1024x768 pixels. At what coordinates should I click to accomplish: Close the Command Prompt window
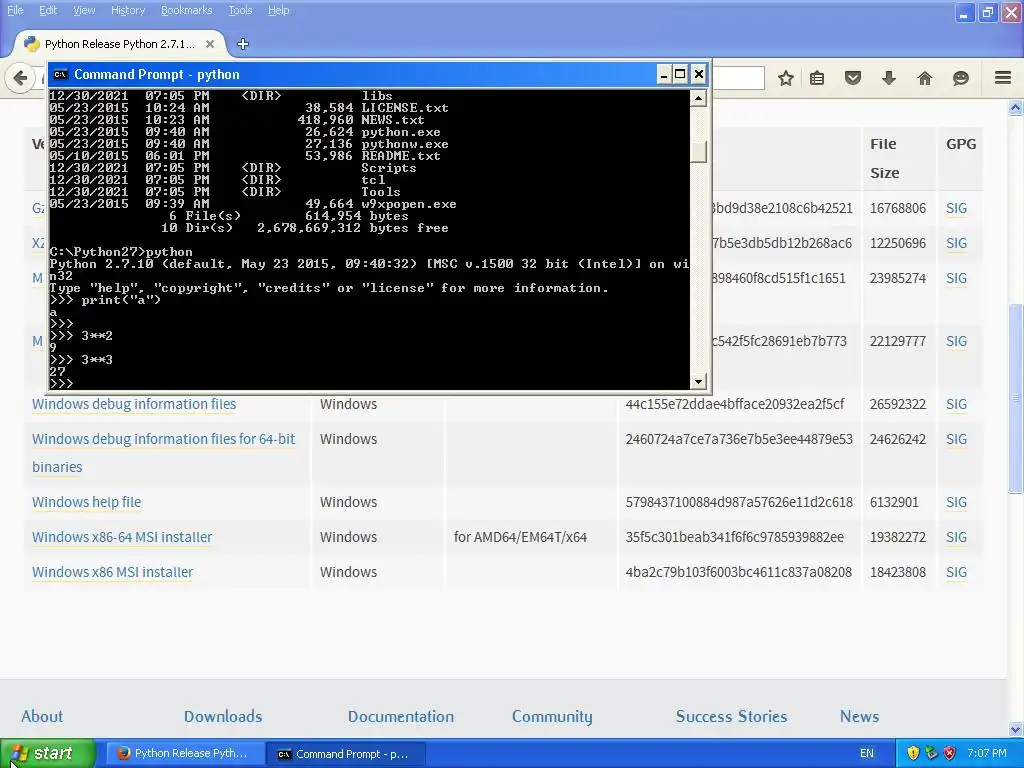click(699, 74)
